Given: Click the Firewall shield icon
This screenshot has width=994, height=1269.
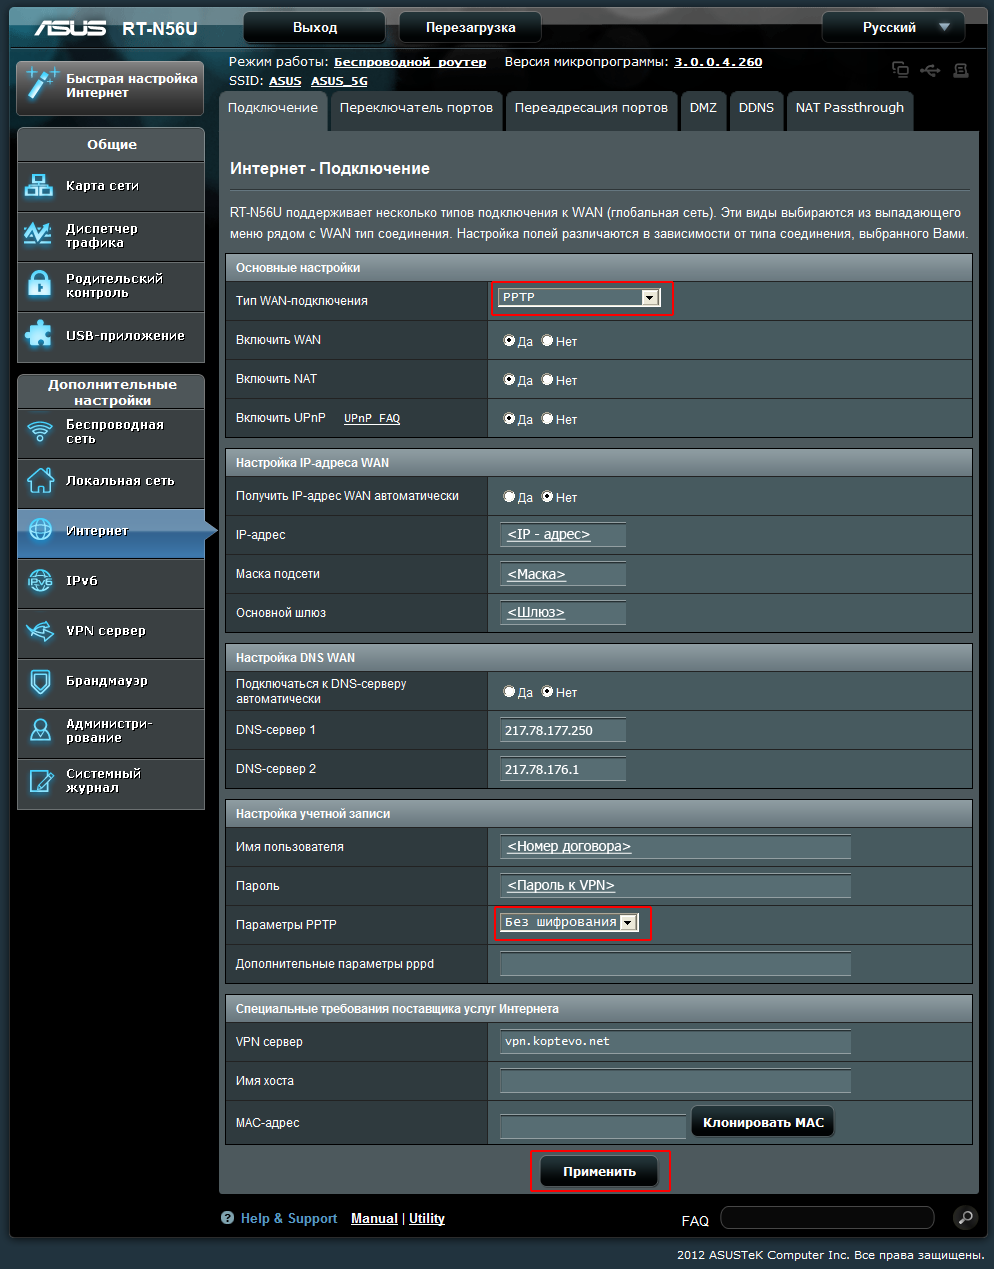Looking at the screenshot, I should click(x=40, y=681).
